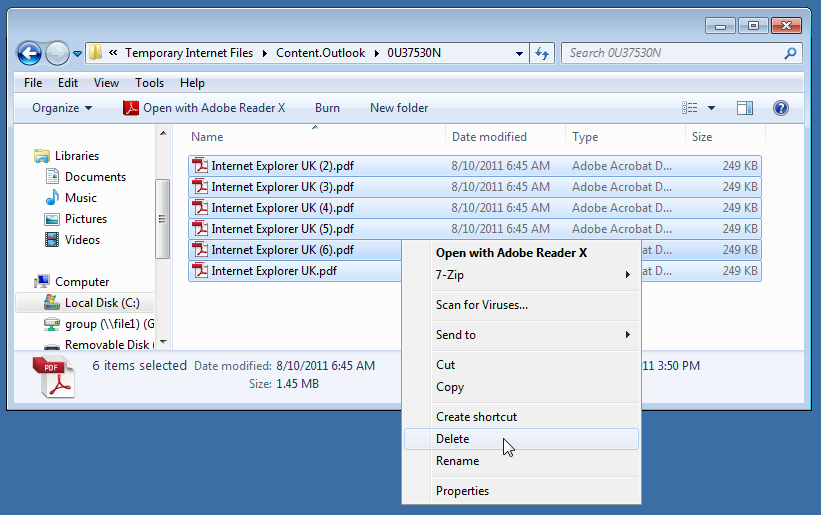Click PDF icon of Internet Explorer UK (2).pdf
The image size is (821, 515).
pos(199,165)
